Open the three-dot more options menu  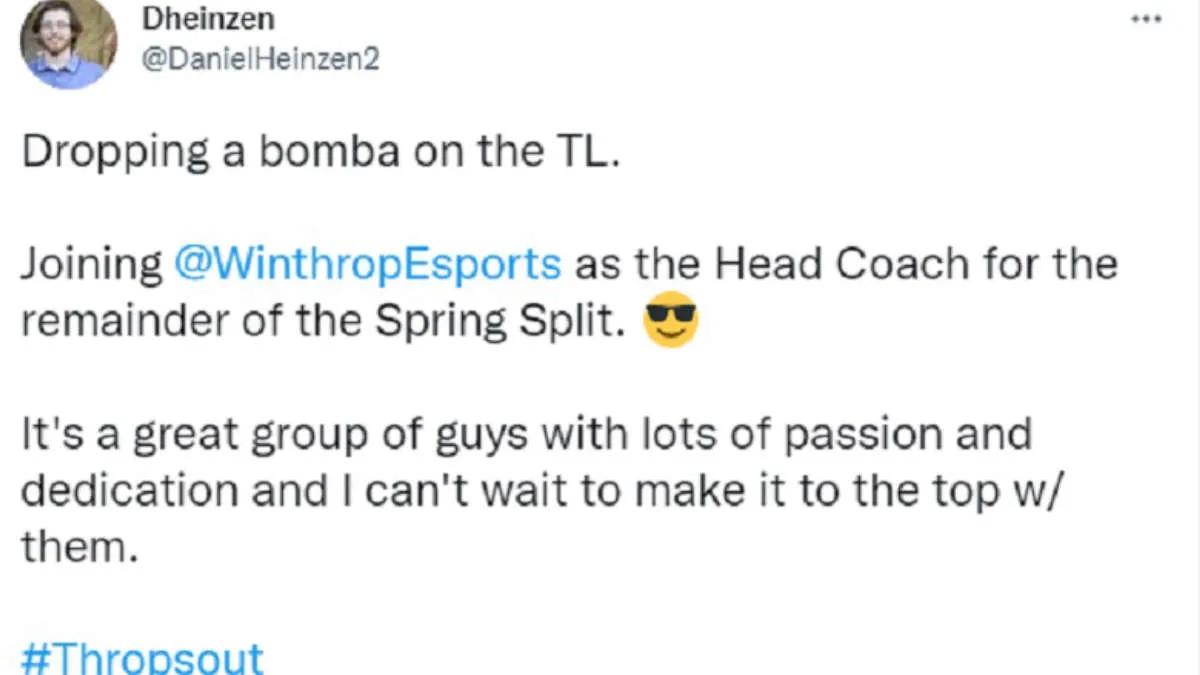click(x=1145, y=19)
